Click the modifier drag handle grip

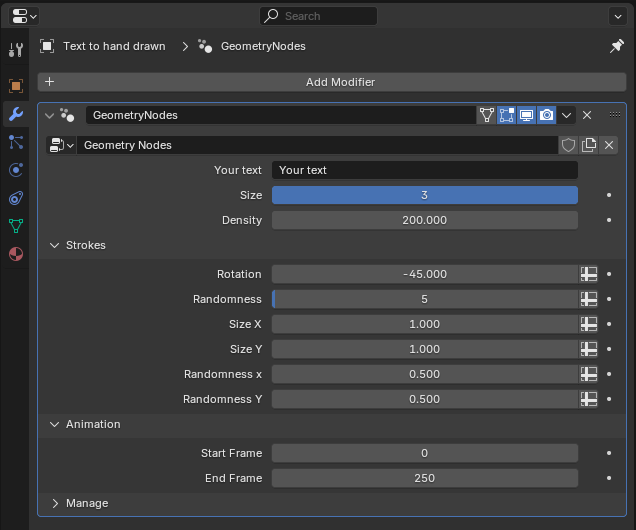coord(615,115)
